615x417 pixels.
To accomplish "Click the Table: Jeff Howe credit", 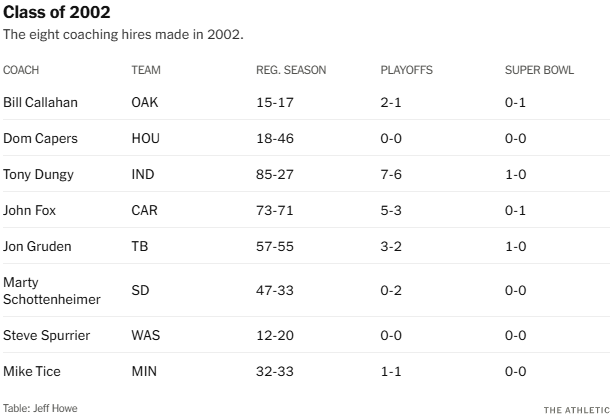I will pos(40,408).
